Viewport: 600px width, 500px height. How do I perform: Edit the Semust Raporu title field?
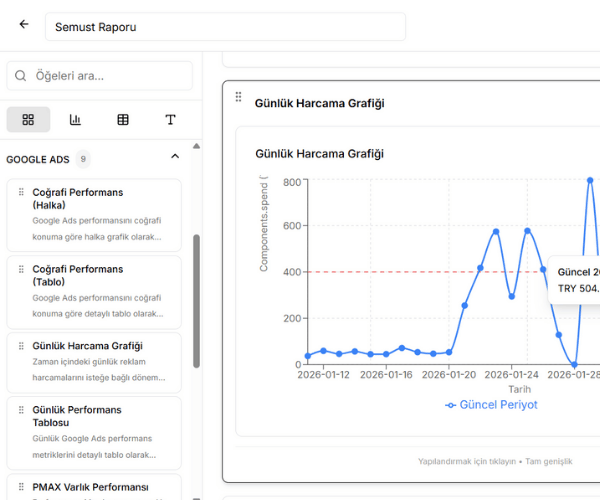tap(225, 27)
